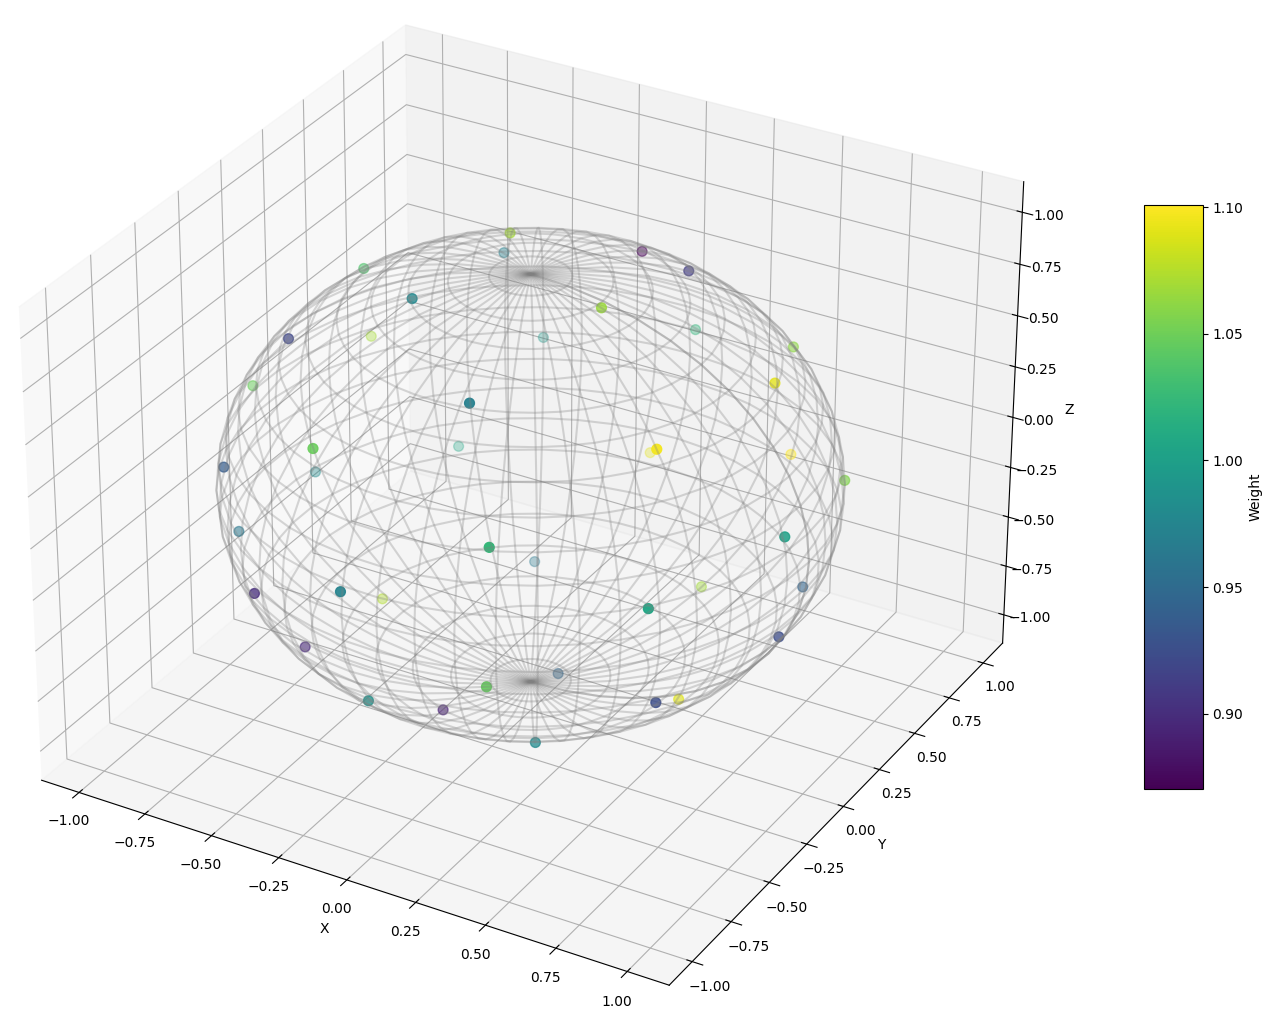Select the 0.95 tick on the colorbar
Viewport: 1280px width, 1013px height.
tap(1228, 587)
